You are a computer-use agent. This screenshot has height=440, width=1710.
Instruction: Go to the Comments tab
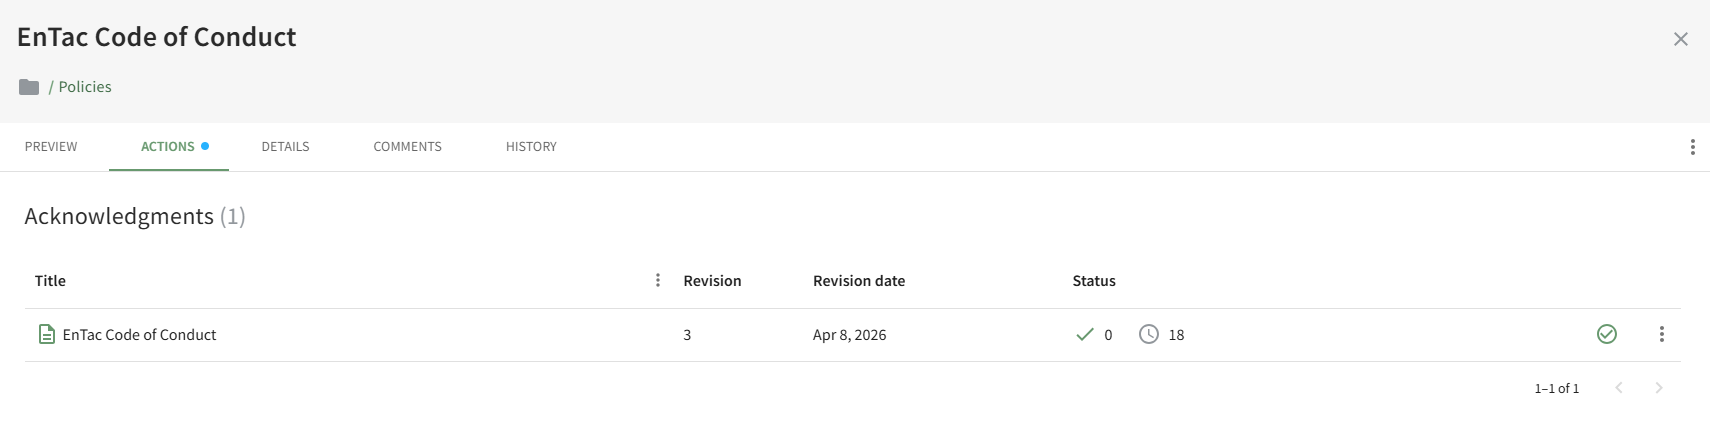pos(407,146)
